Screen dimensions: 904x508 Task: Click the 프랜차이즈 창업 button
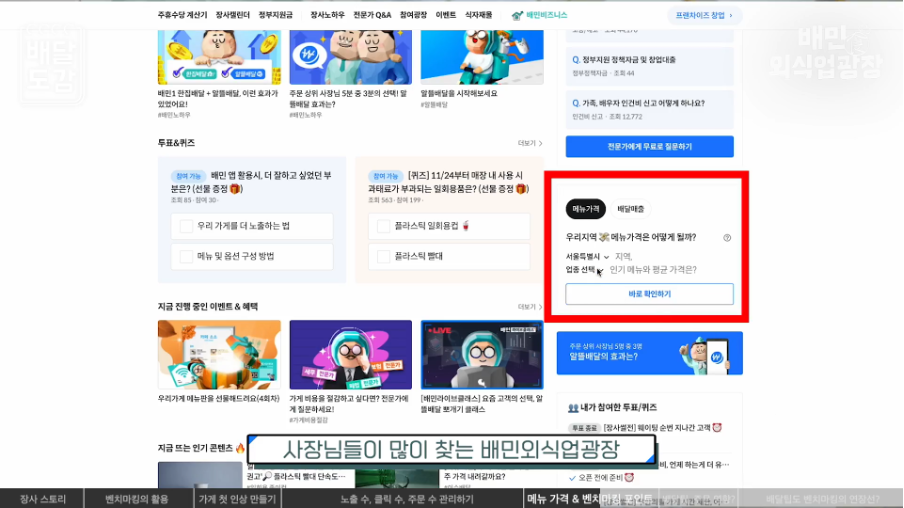click(705, 16)
